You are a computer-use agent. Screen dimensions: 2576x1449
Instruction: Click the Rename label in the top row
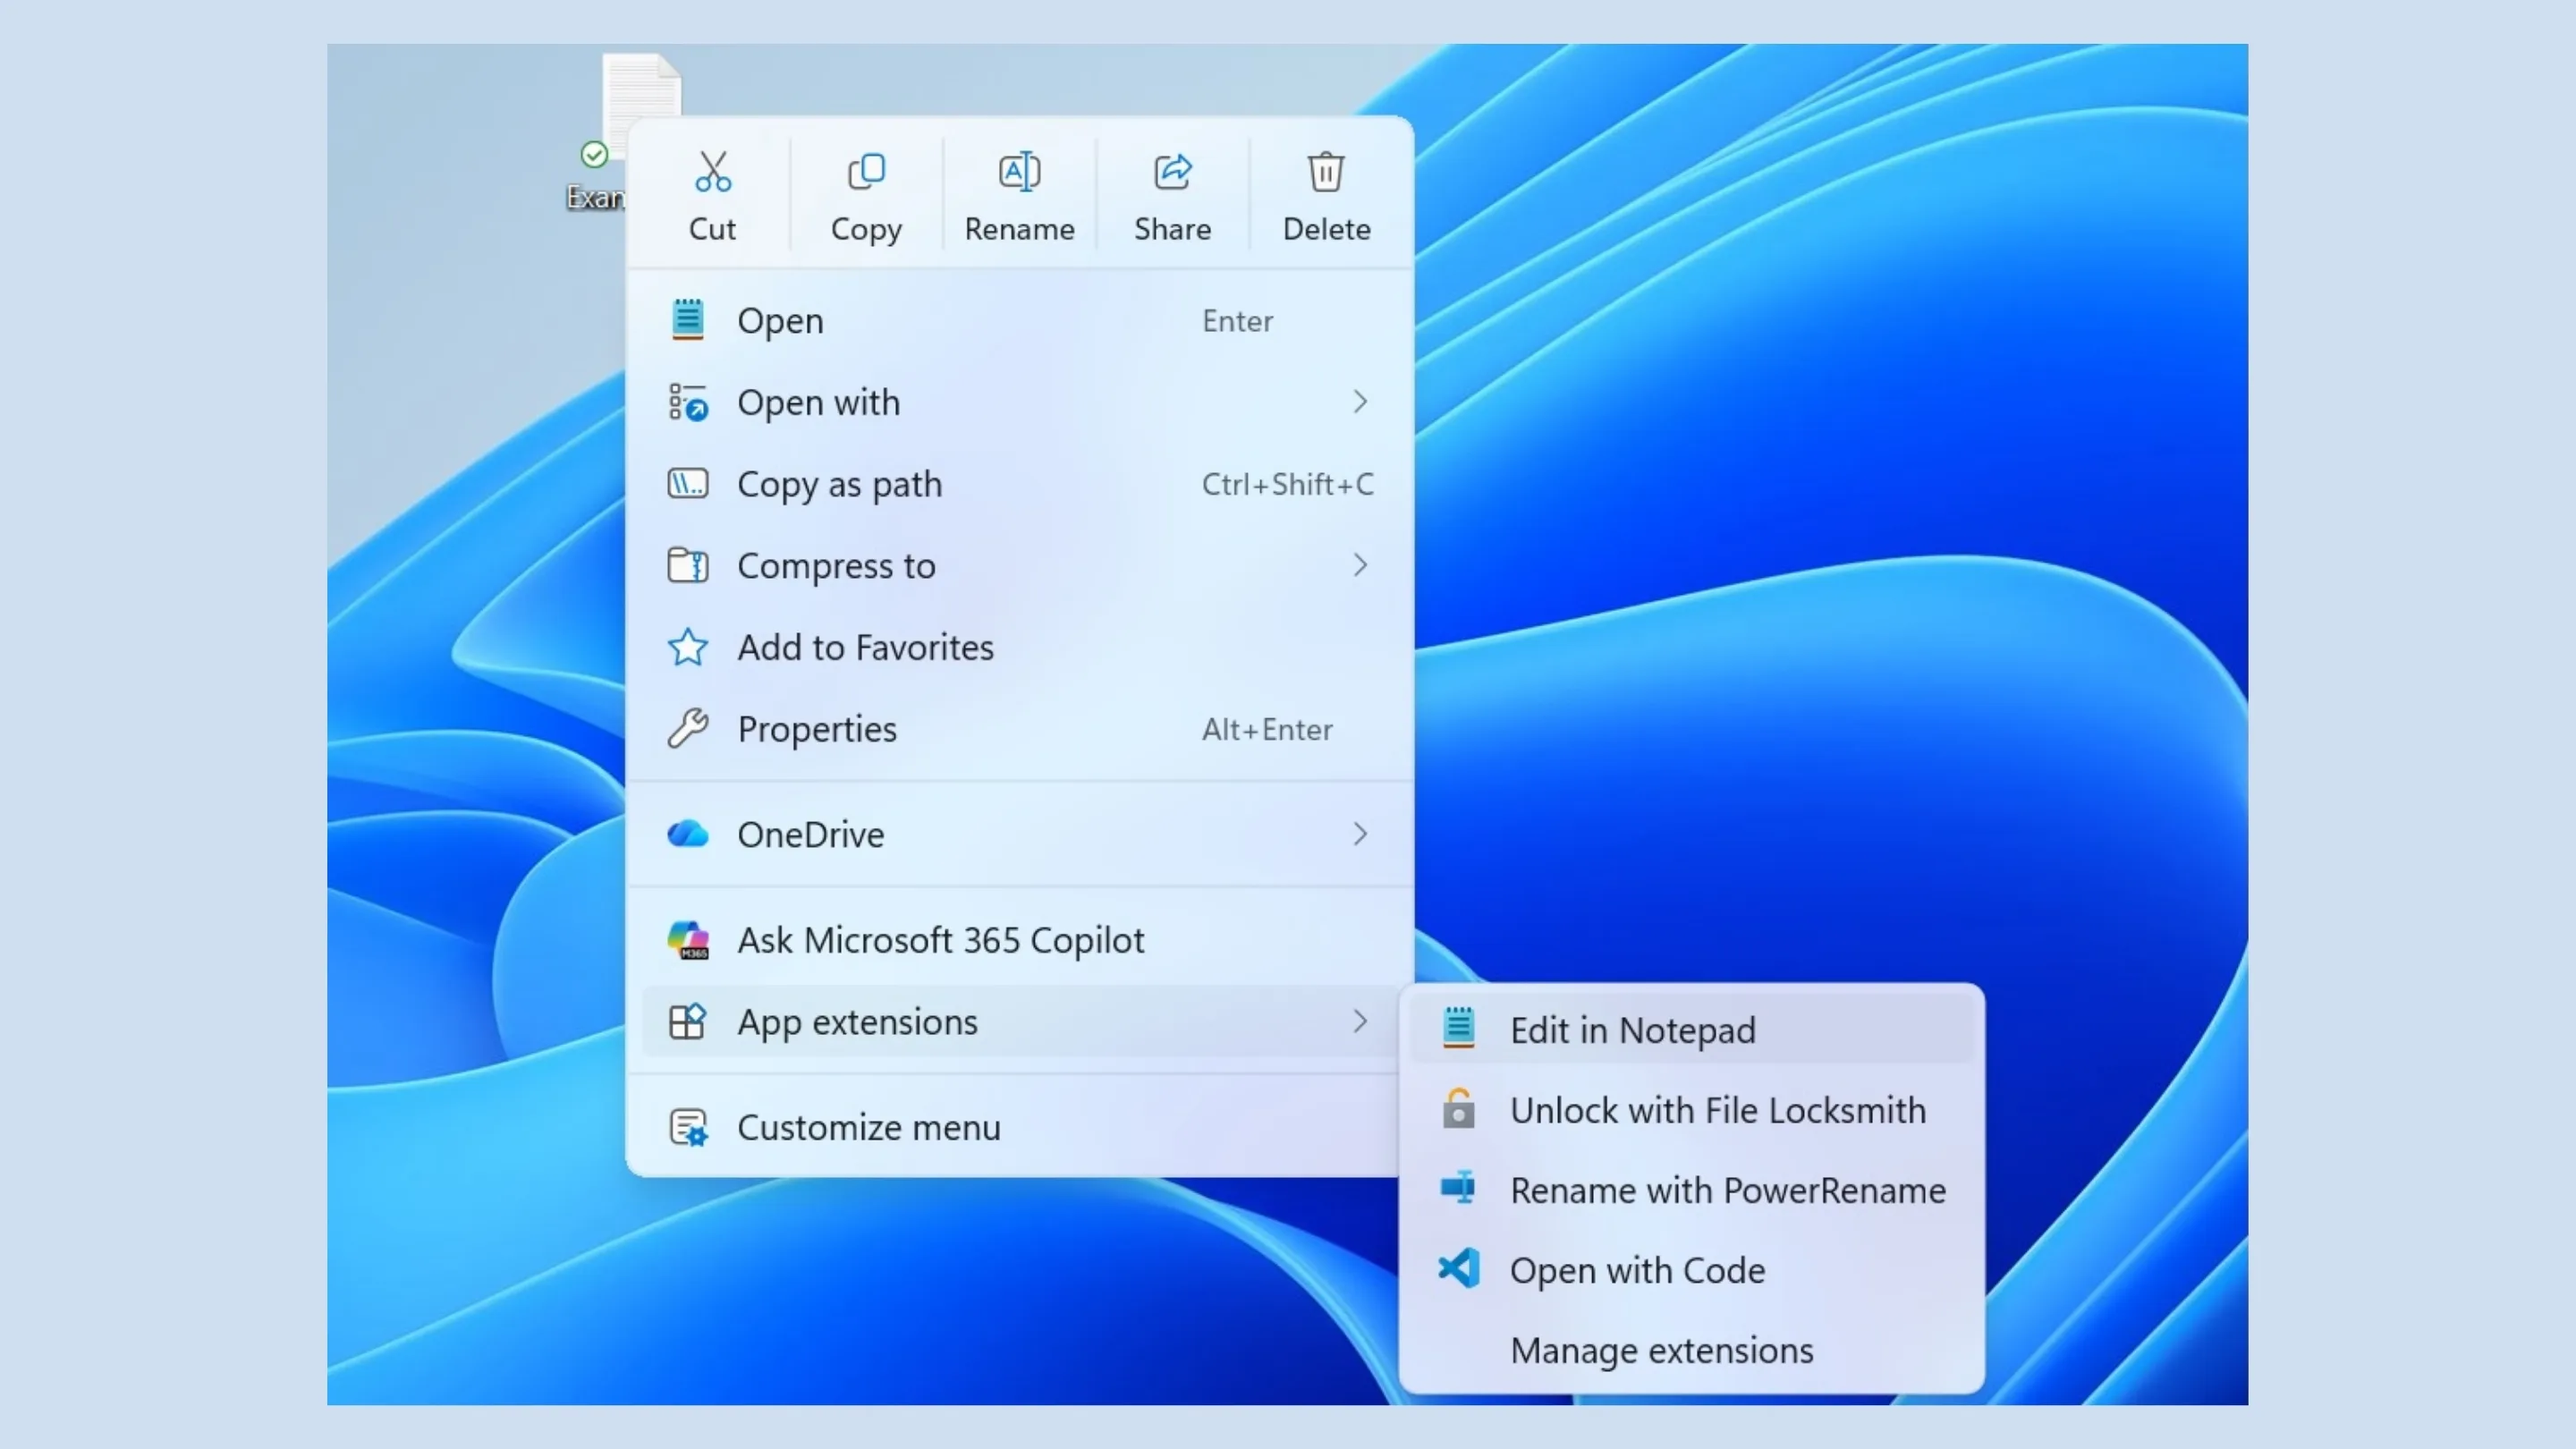[1019, 229]
